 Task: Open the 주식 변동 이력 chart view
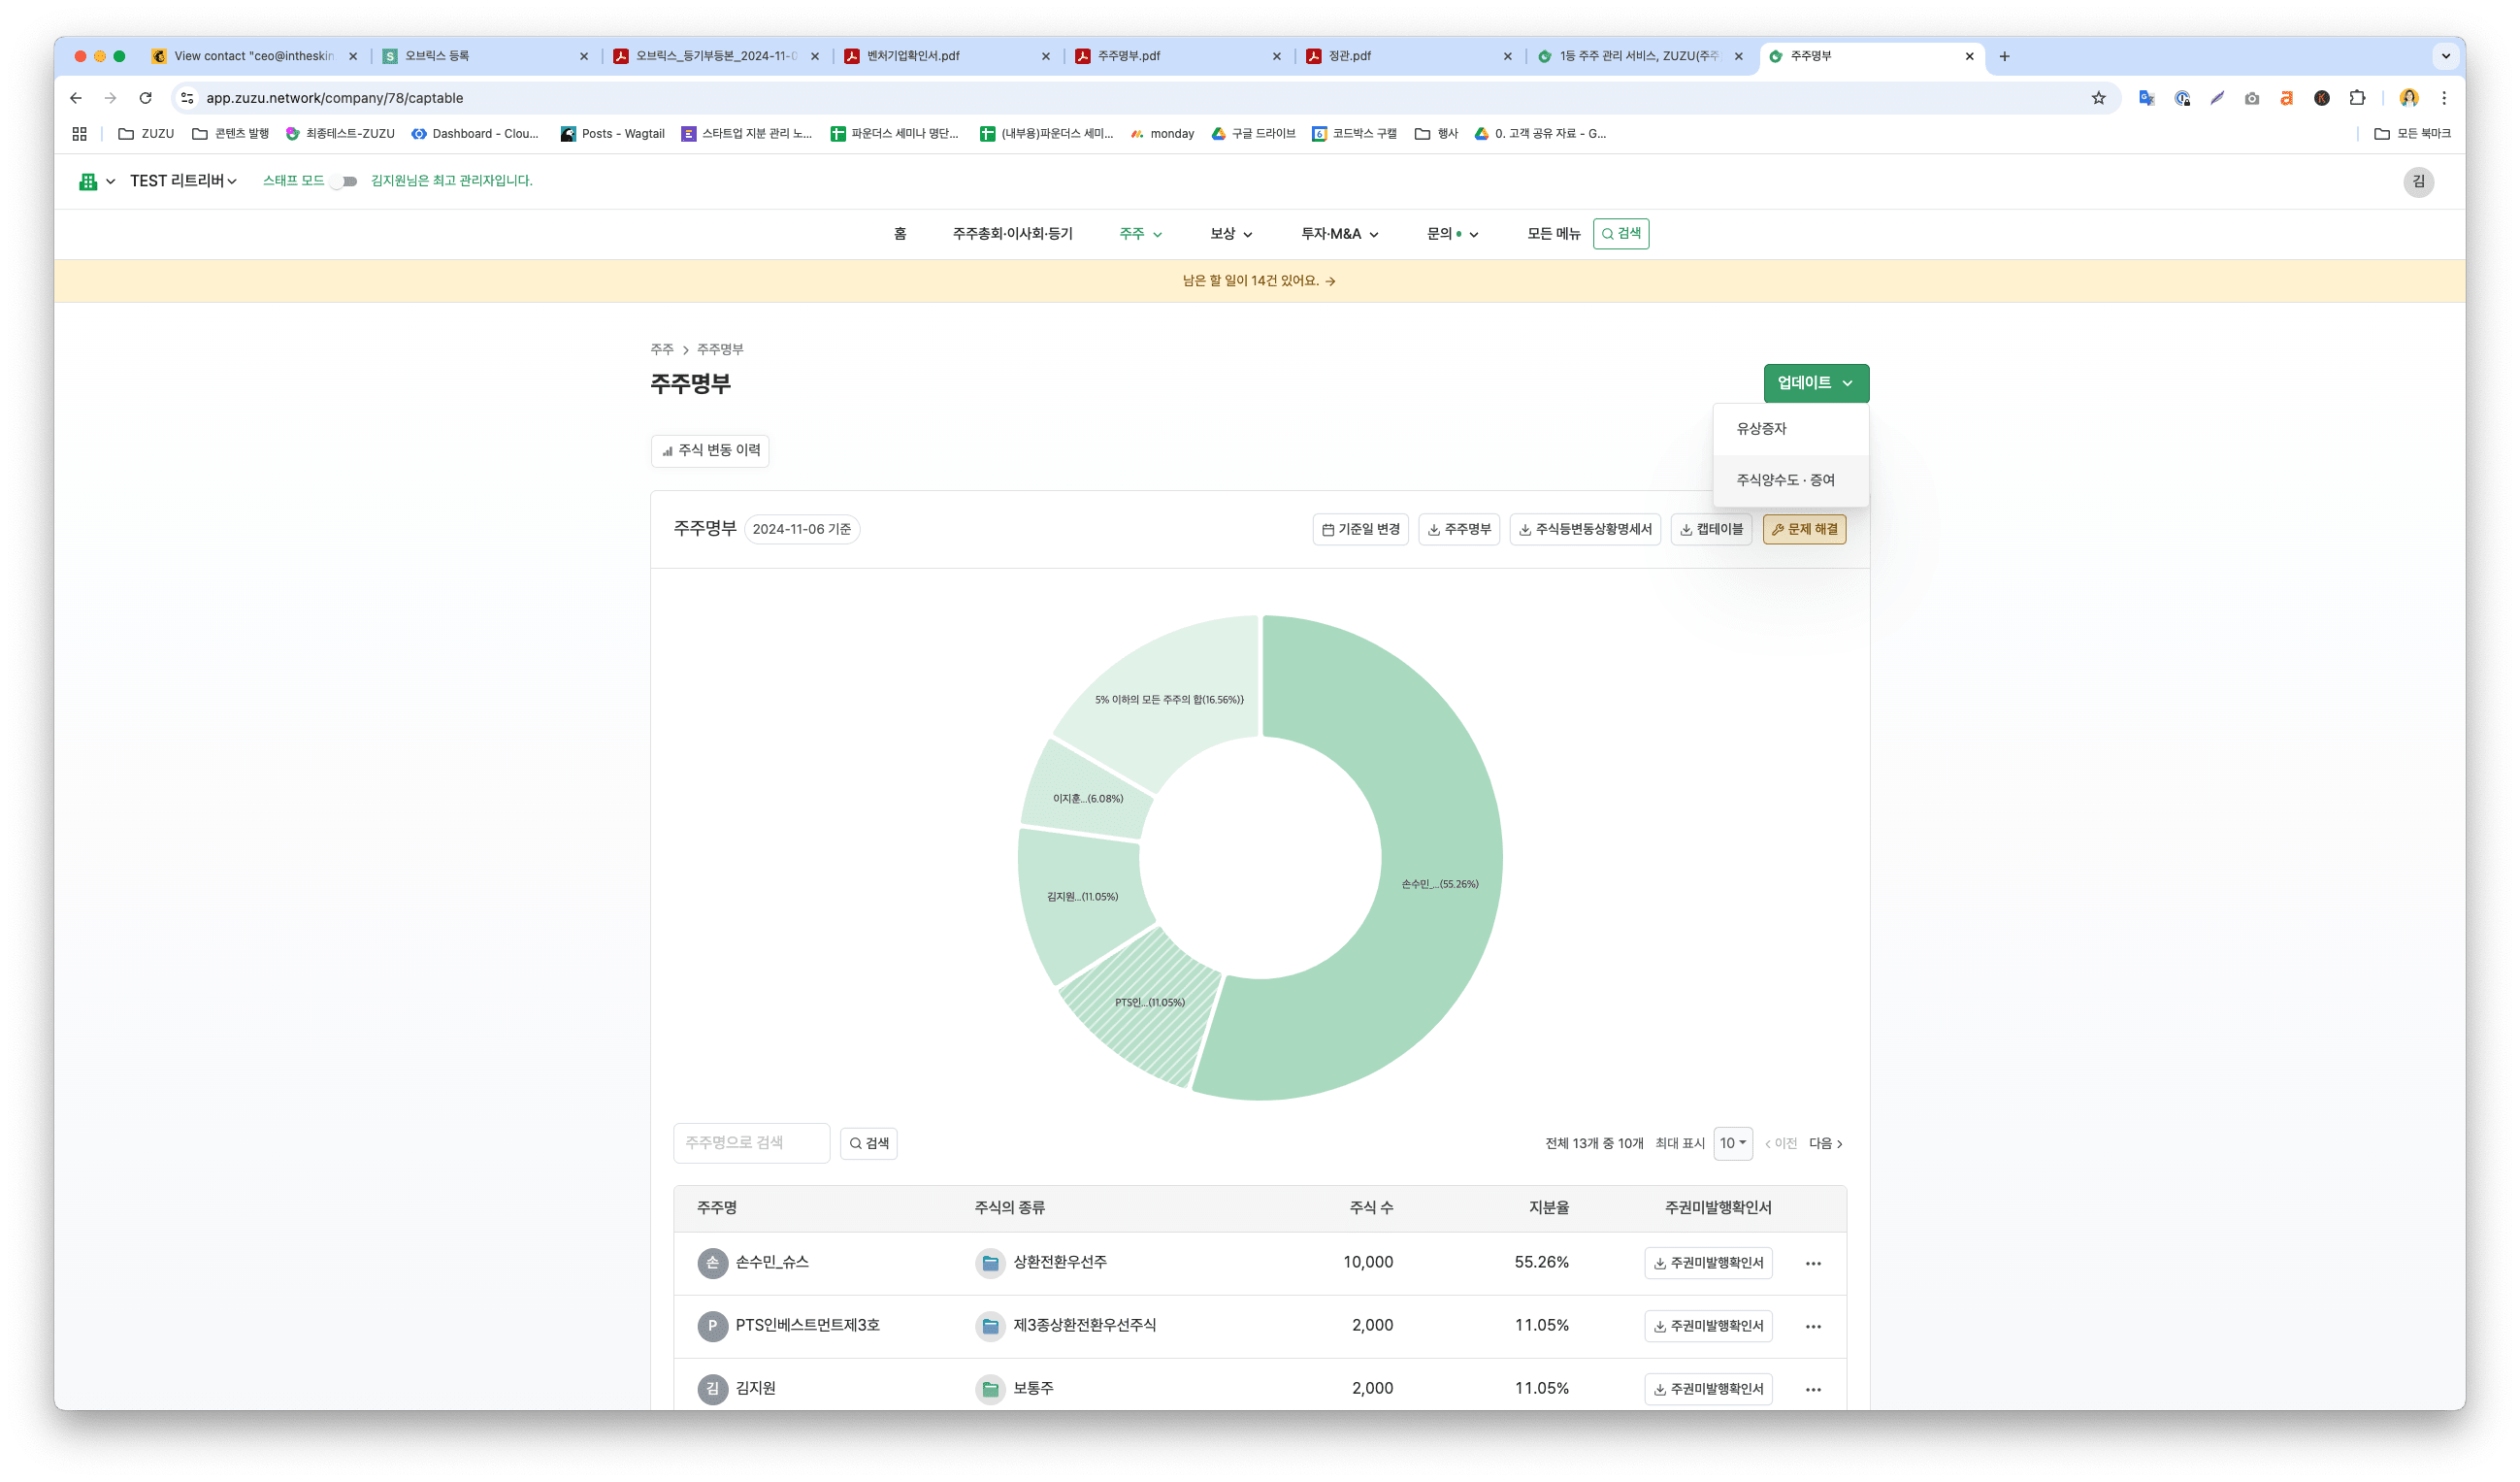[x=710, y=451]
